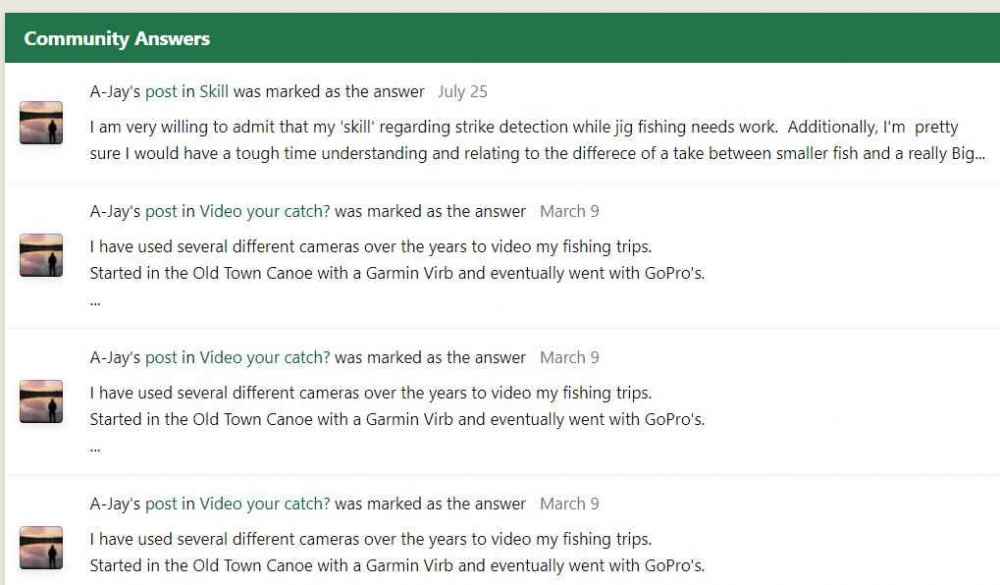
Task: Click 'March 9' date on the last Video entry
Action: coord(570,503)
